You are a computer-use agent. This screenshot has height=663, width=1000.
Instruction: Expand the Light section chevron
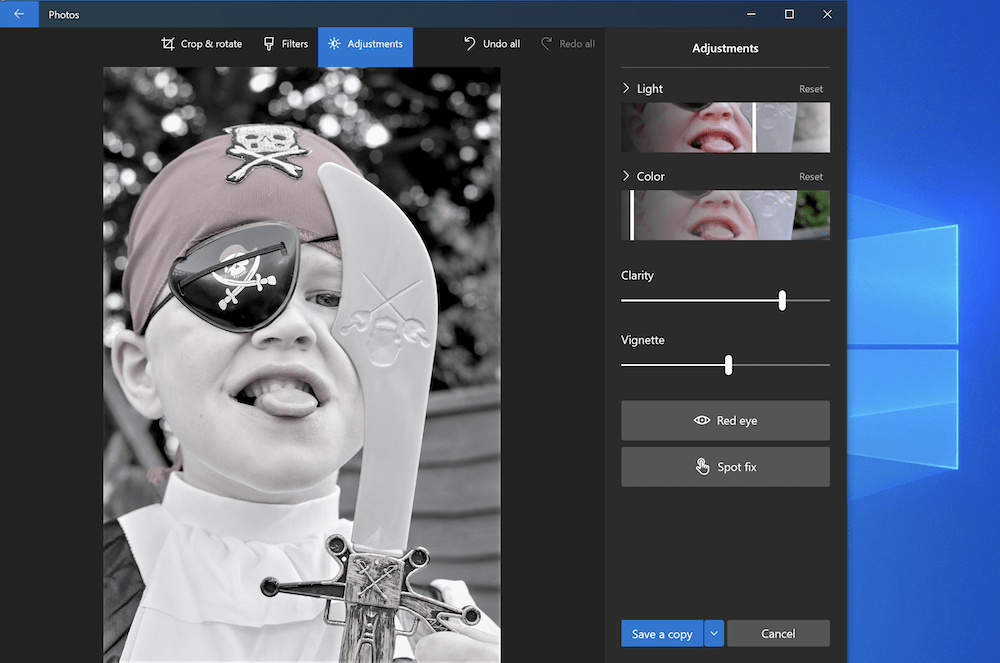(x=627, y=89)
